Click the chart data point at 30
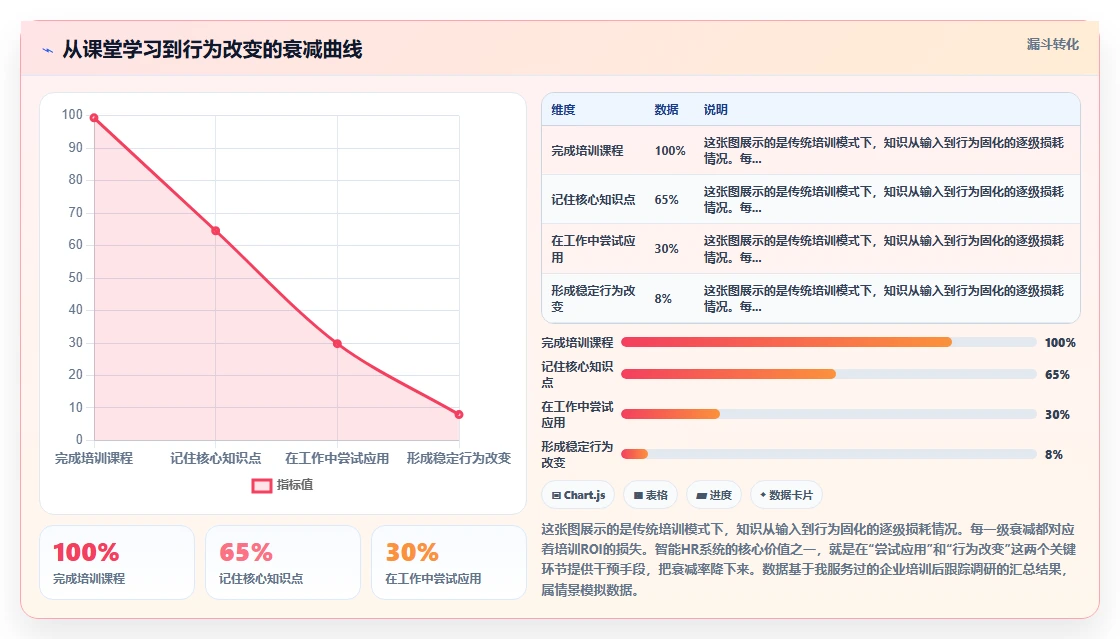This screenshot has width=1120, height=639. point(337,343)
